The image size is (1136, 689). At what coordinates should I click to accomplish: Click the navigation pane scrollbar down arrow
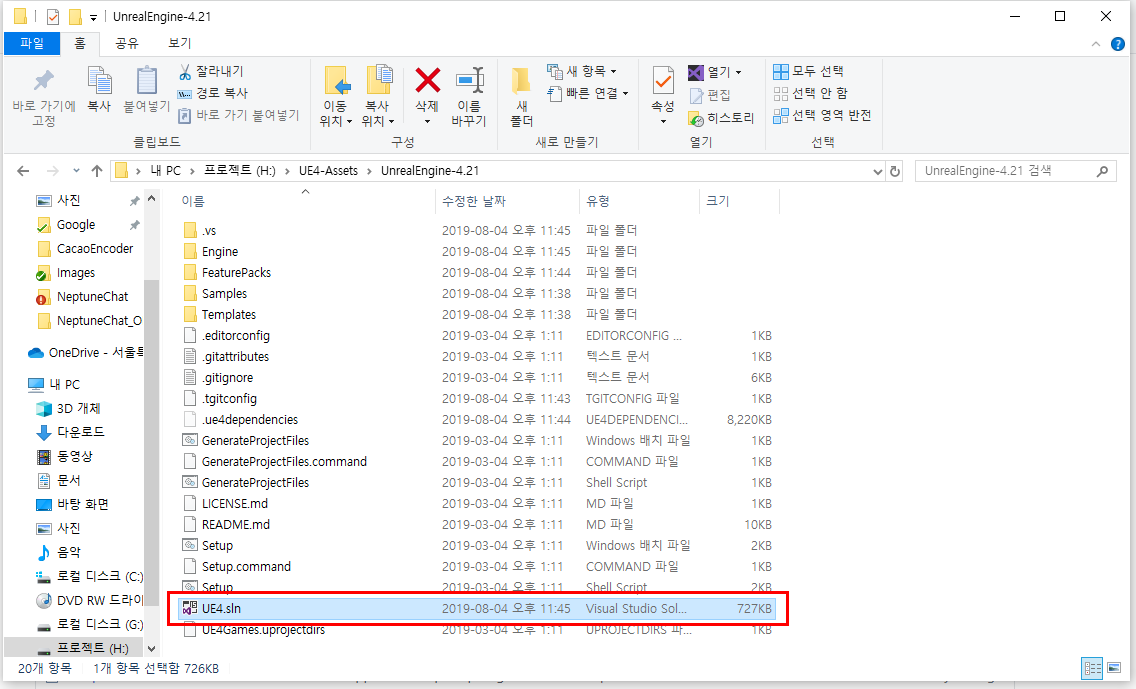tap(151, 648)
